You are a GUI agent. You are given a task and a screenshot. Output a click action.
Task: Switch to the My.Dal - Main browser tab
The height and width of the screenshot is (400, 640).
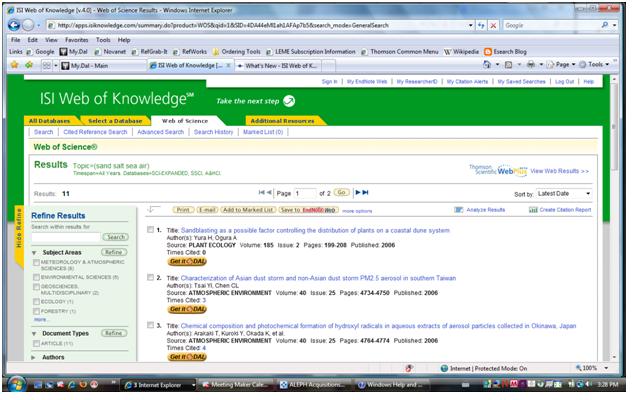tap(103, 65)
